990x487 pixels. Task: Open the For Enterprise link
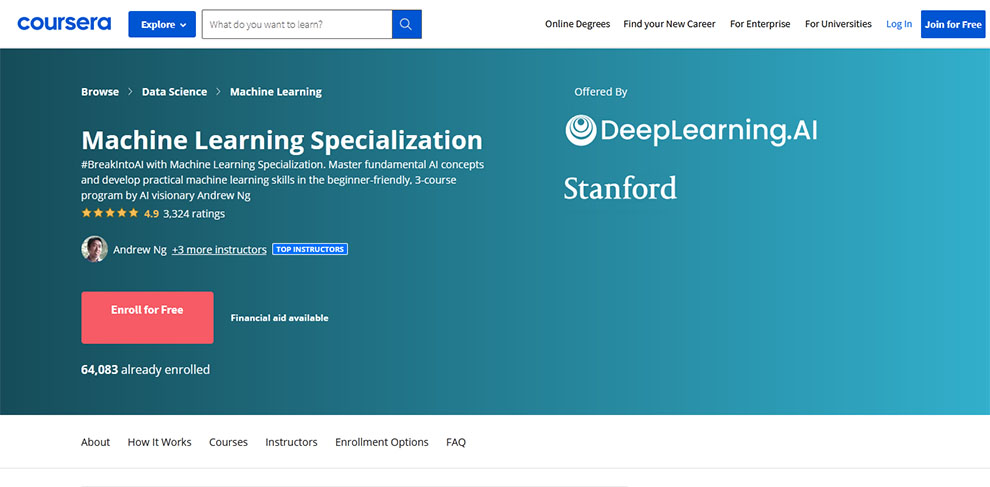(760, 24)
